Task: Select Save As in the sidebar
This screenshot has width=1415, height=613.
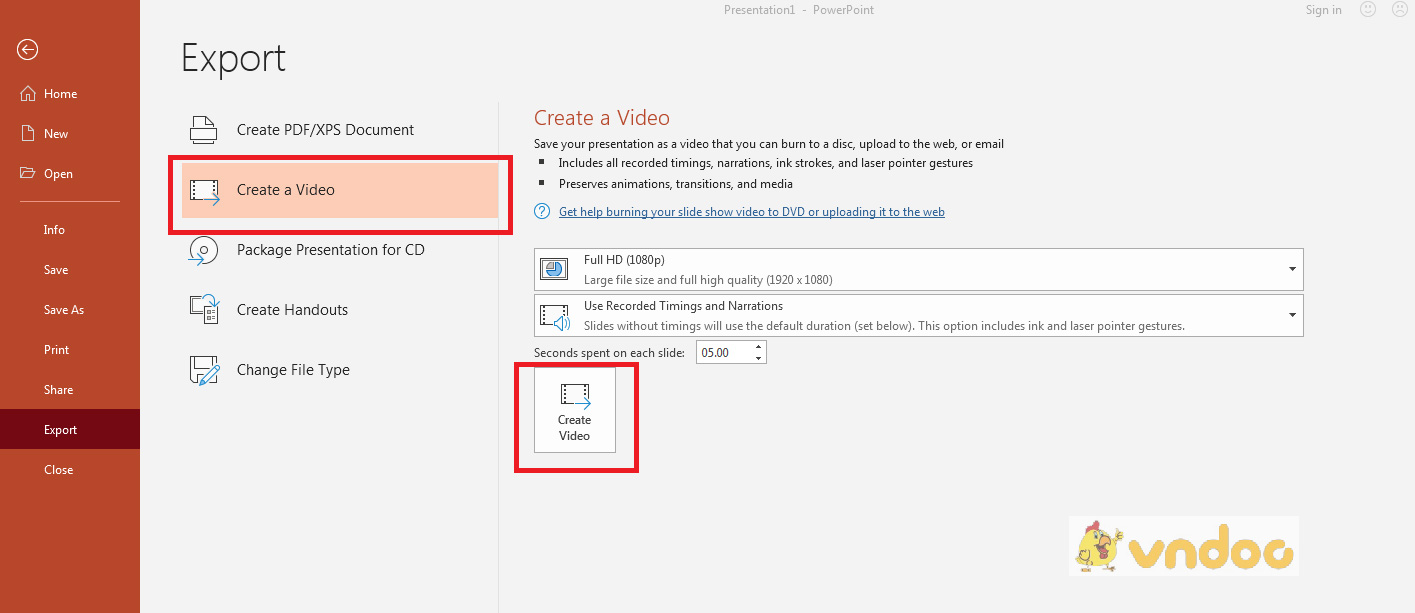Action: tap(64, 310)
